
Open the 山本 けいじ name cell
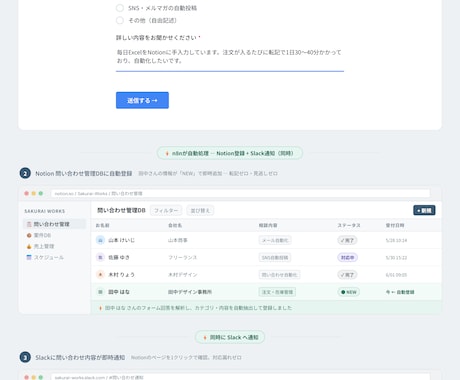pyautogui.click(x=121, y=240)
